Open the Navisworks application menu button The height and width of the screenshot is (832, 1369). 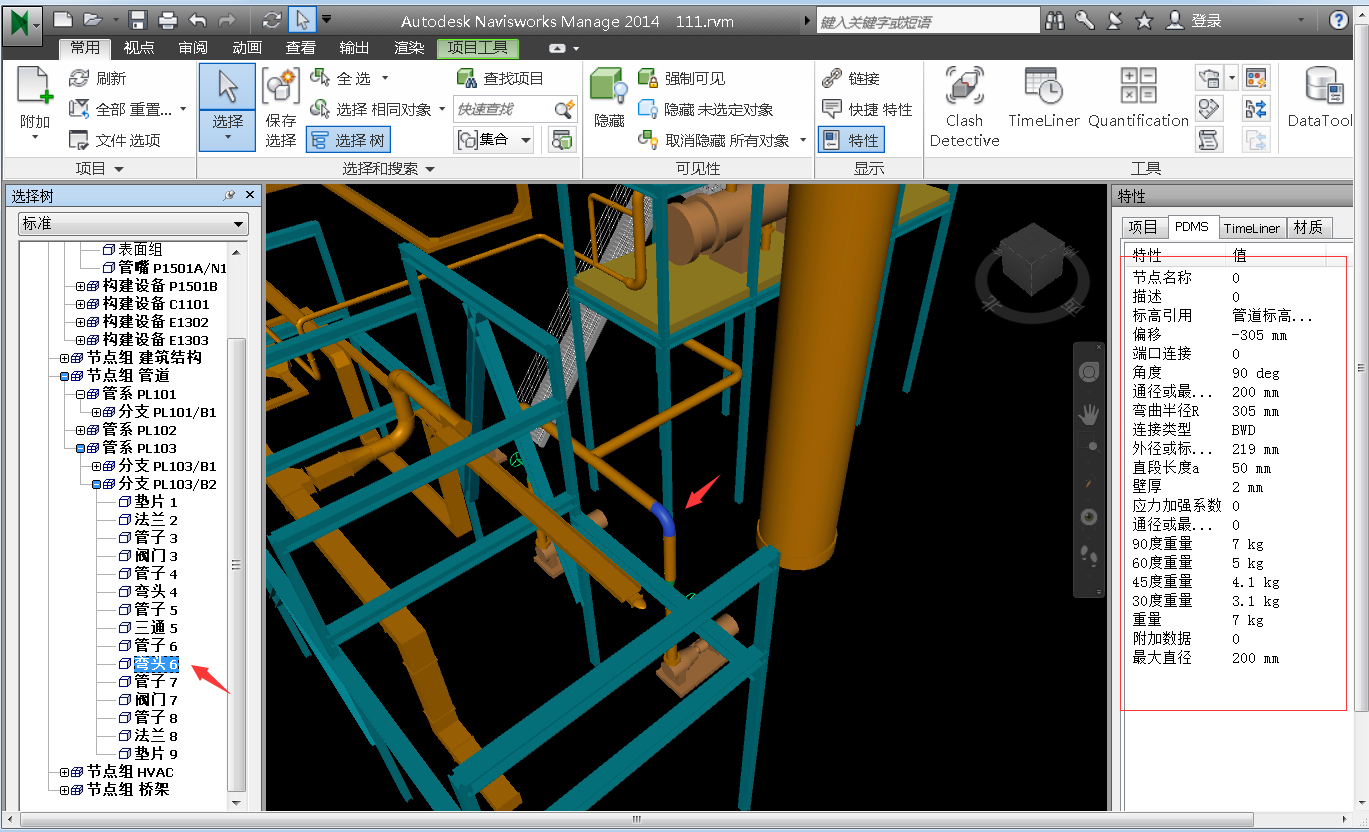22,24
